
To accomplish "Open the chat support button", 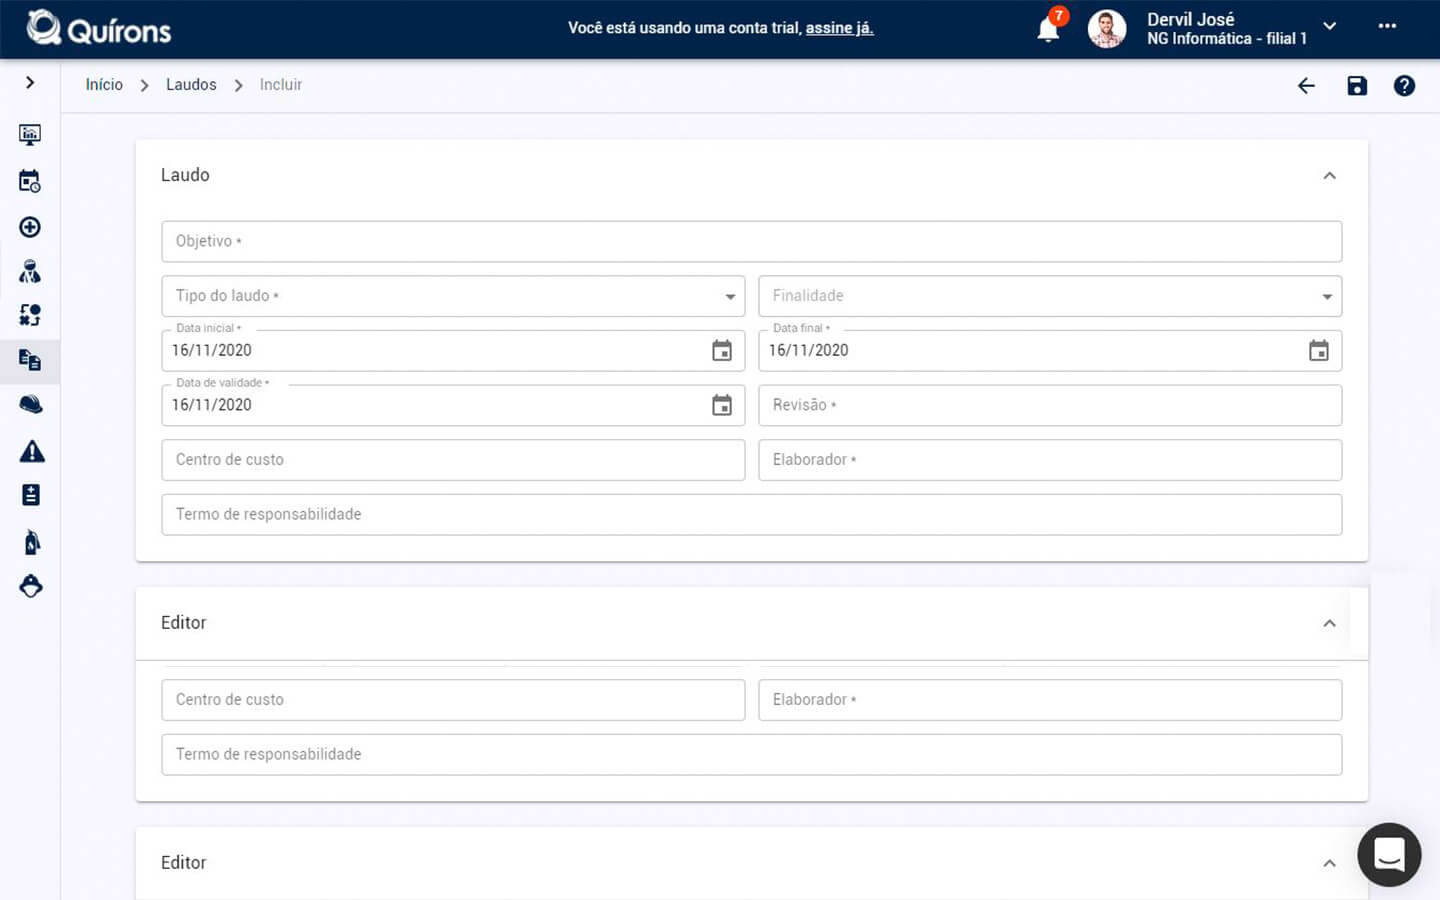I will pos(1389,855).
